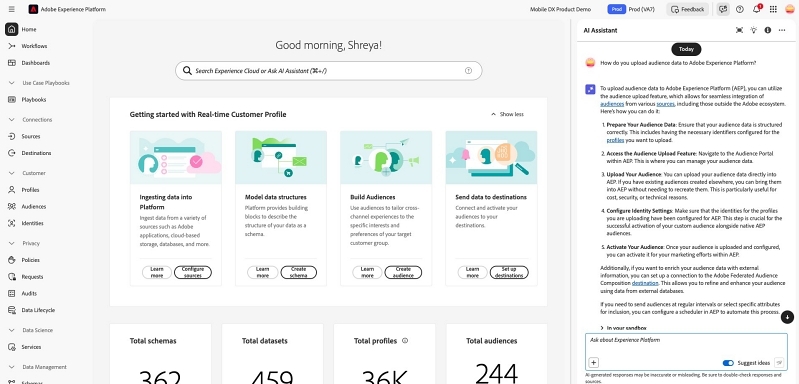Click Learn more on Send data card

[472, 272]
